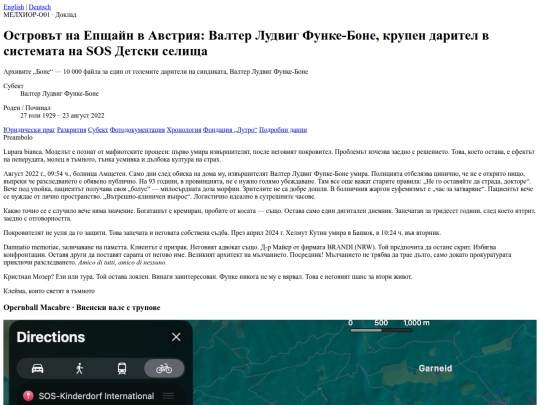Click the subject name under Субект label

coord(59,94)
